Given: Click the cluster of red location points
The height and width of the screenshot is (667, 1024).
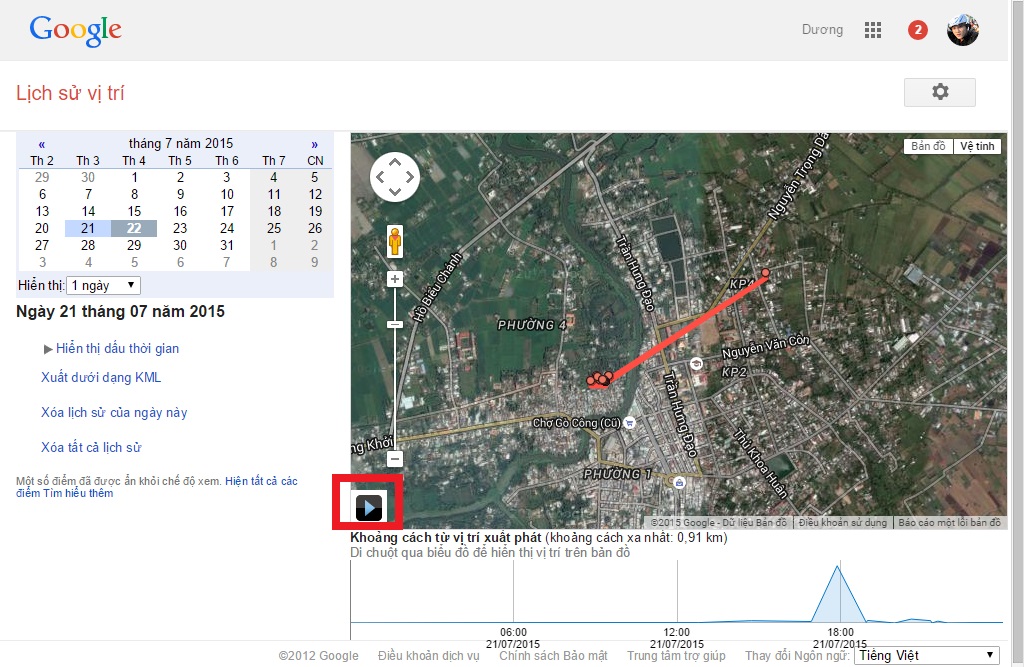Looking at the screenshot, I should pyautogui.click(x=600, y=380).
